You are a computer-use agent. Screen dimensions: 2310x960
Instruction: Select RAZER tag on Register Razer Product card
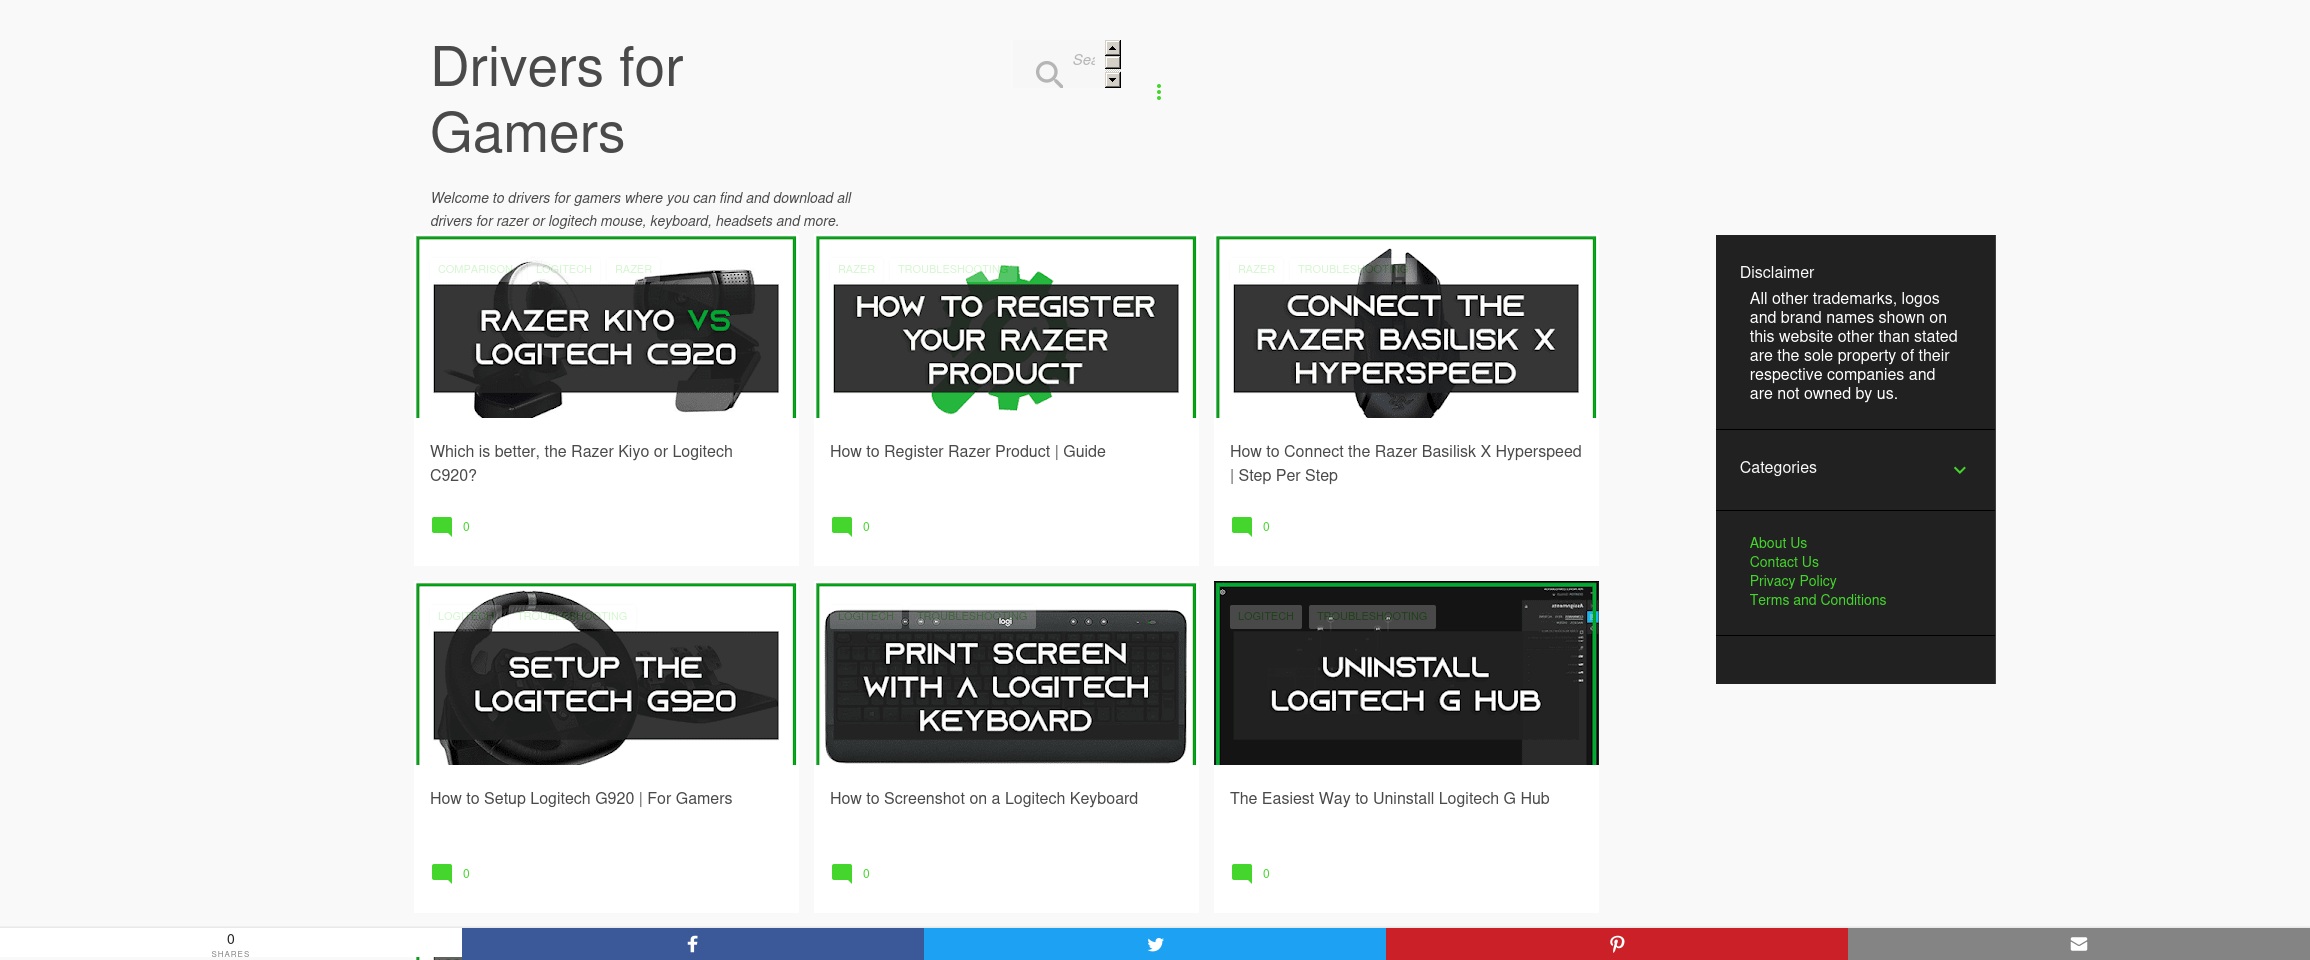856,269
